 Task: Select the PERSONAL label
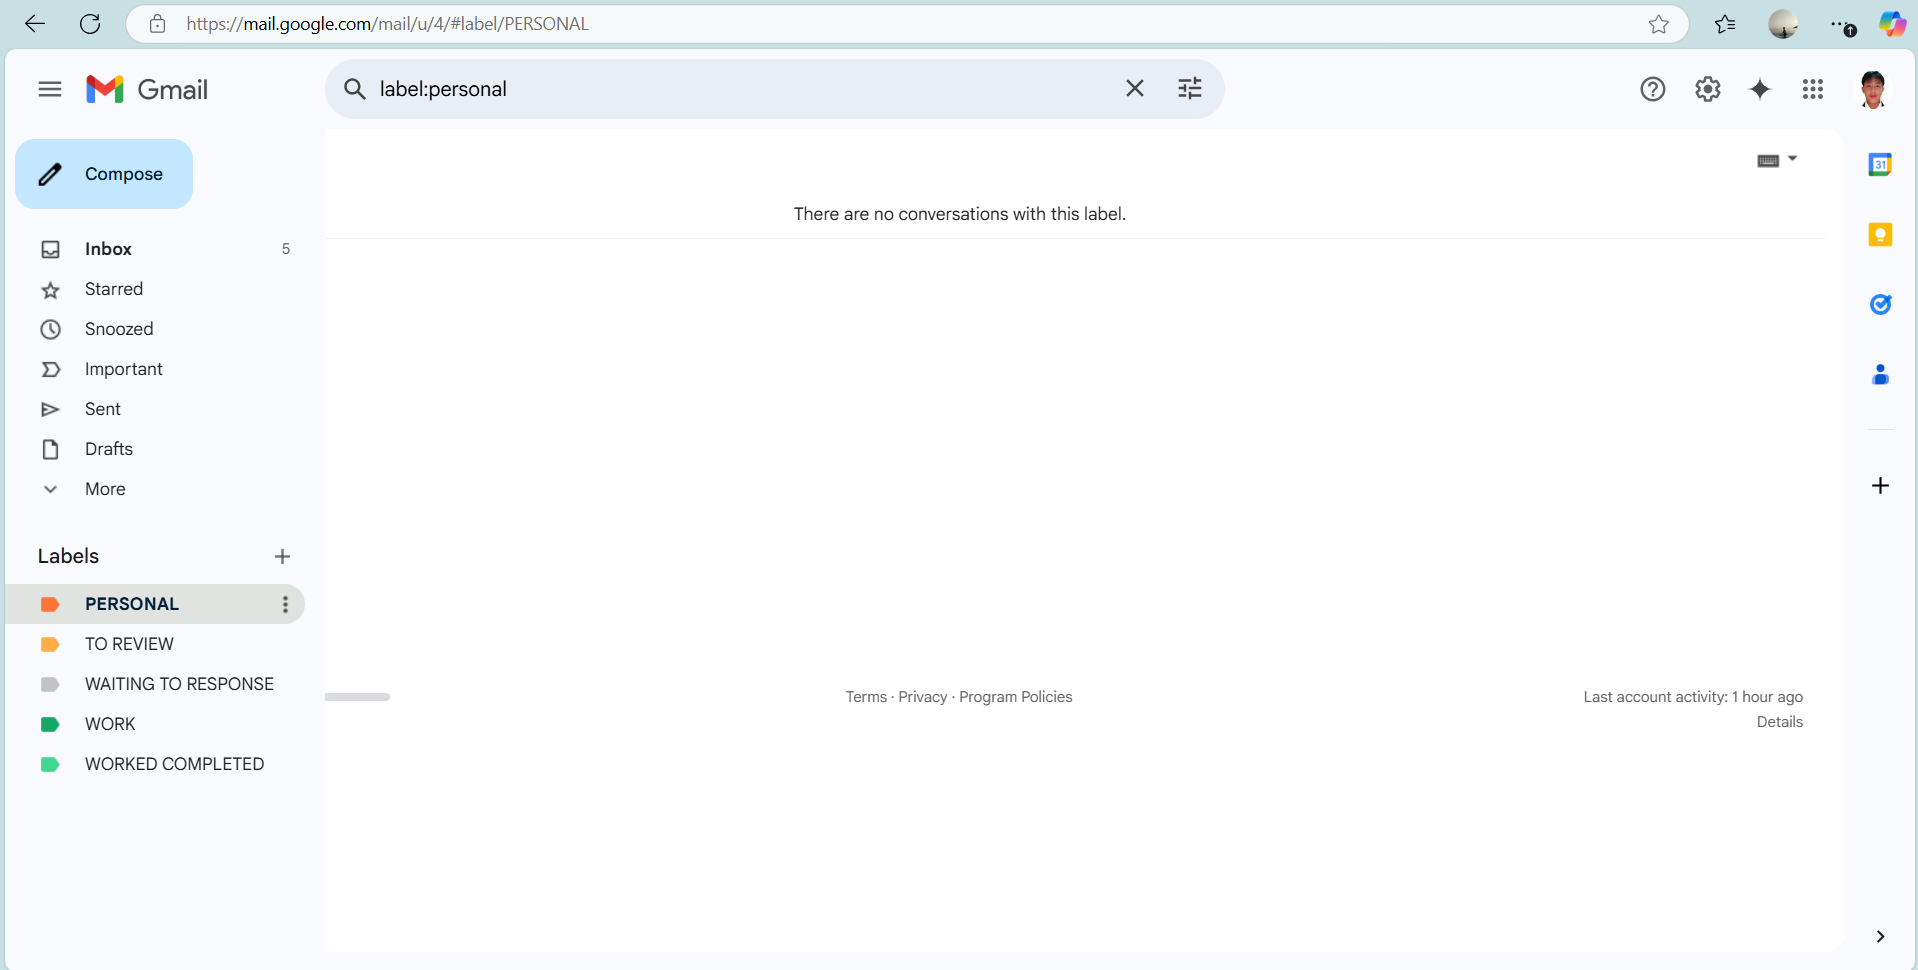(155, 604)
